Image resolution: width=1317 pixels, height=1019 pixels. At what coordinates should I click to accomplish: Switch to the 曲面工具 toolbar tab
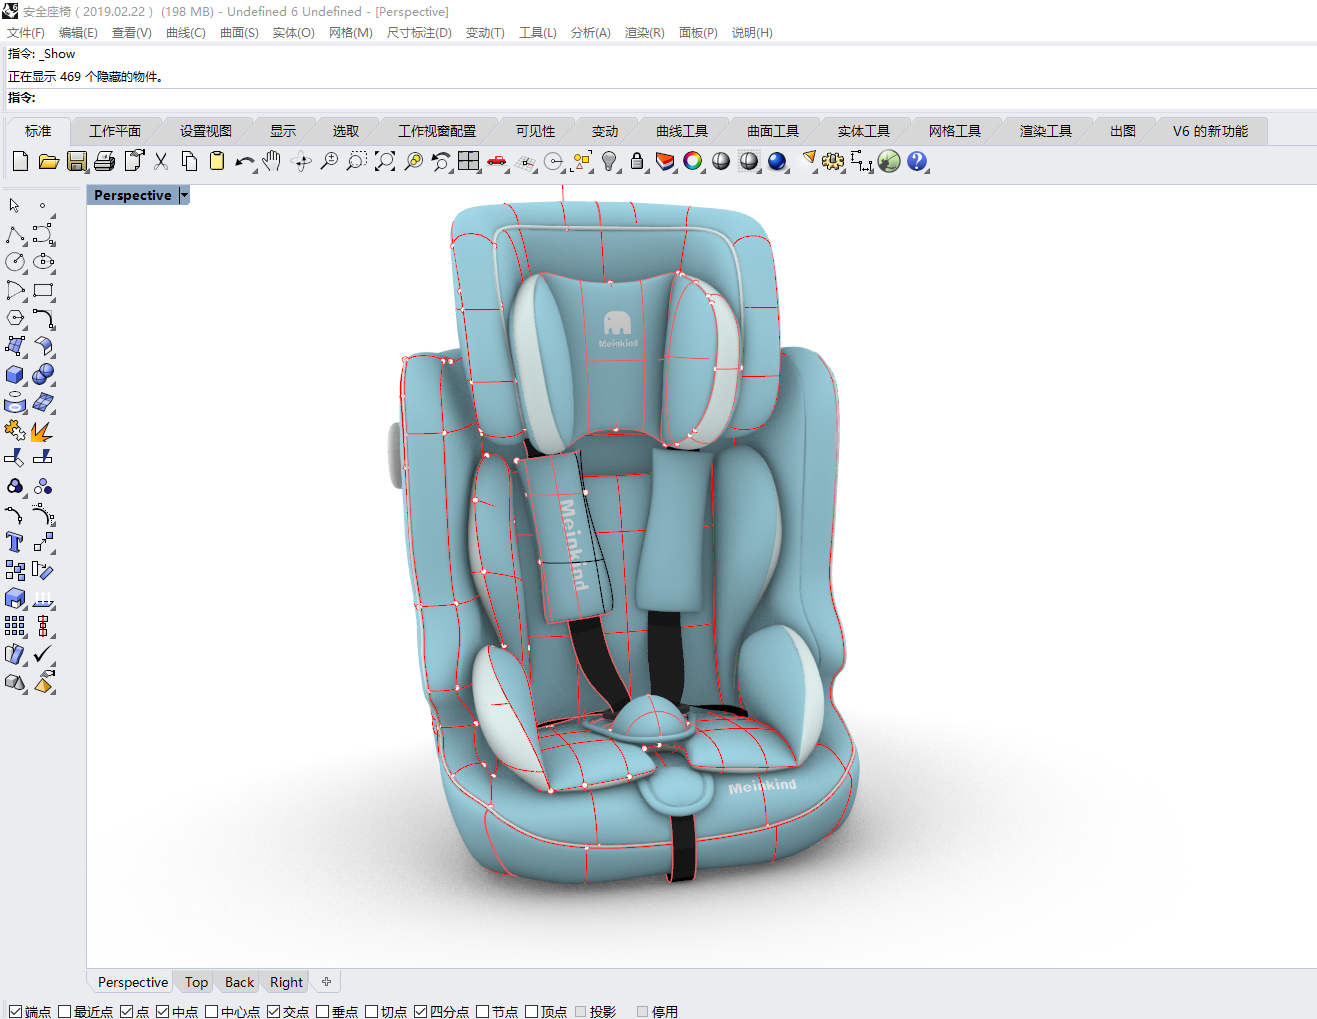coord(772,131)
